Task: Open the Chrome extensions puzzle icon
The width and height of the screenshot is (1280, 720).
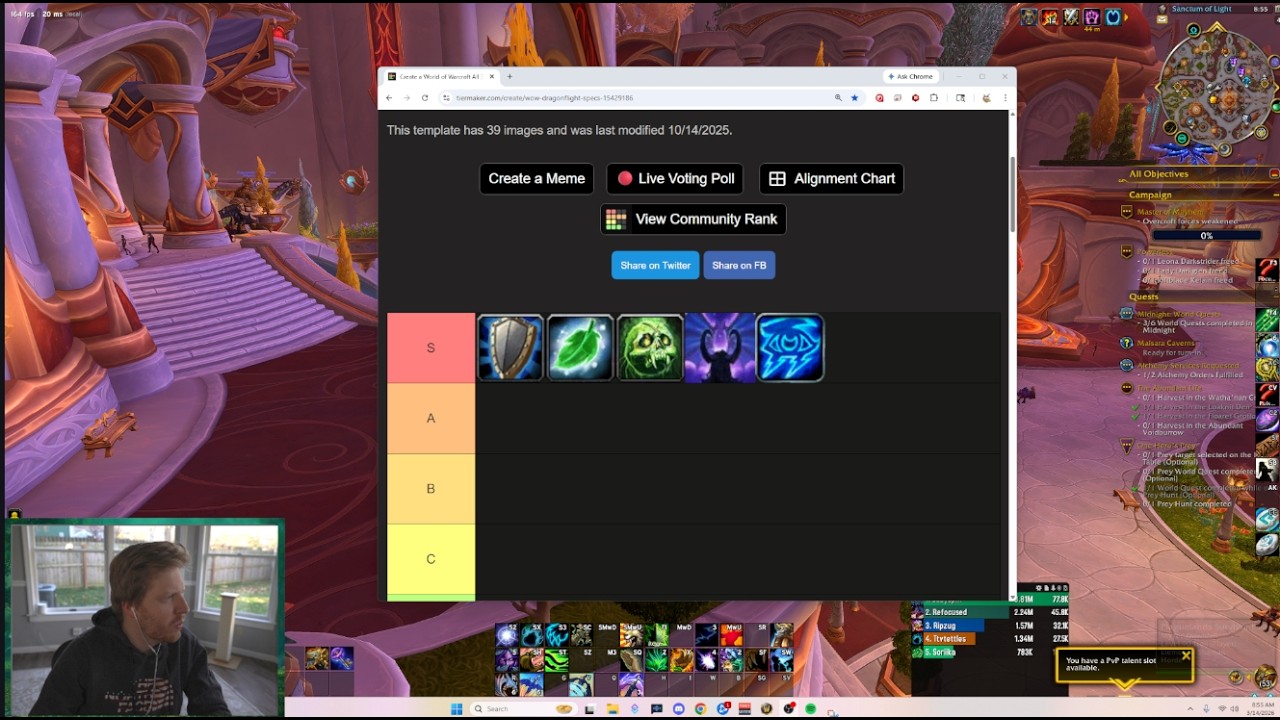Action: pyautogui.click(x=933, y=98)
